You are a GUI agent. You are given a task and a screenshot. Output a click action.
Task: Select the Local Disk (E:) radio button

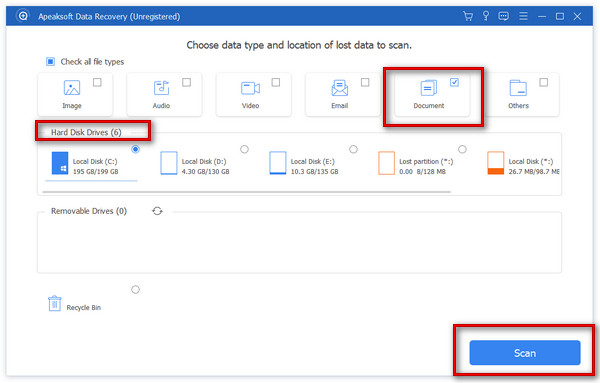pyautogui.click(x=353, y=149)
